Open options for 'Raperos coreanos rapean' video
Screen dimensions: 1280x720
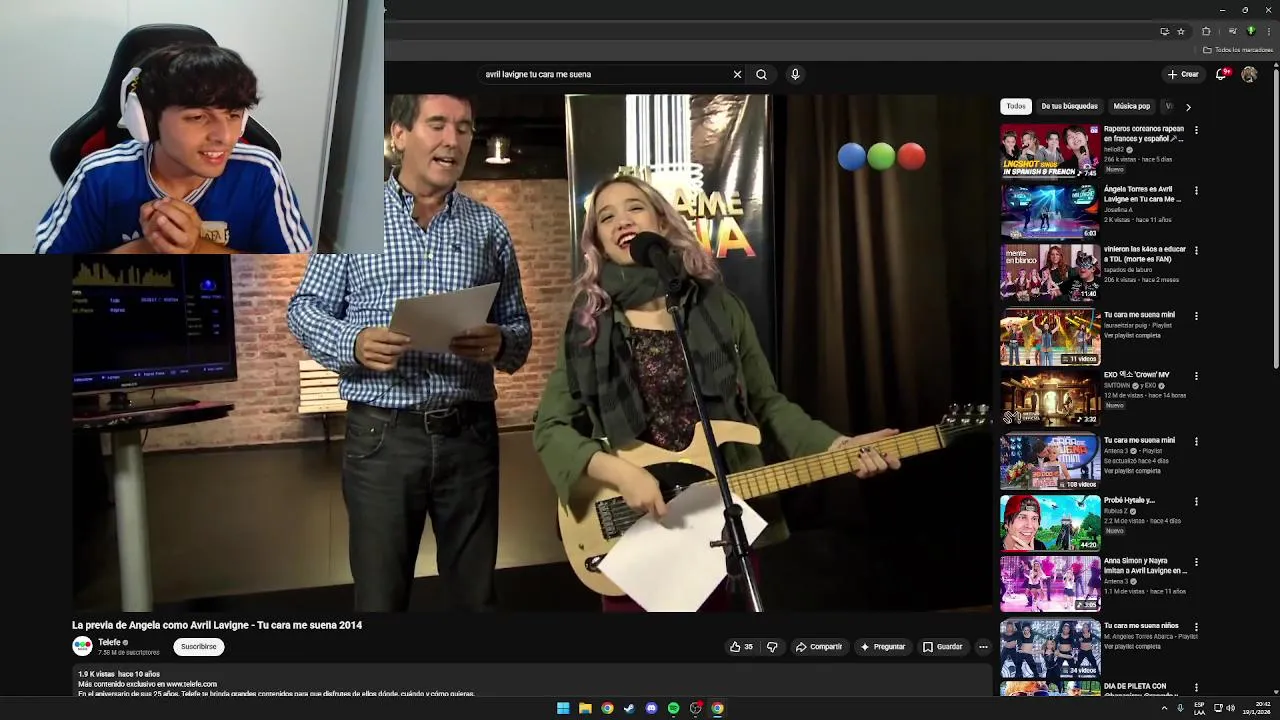pyautogui.click(x=1196, y=130)
